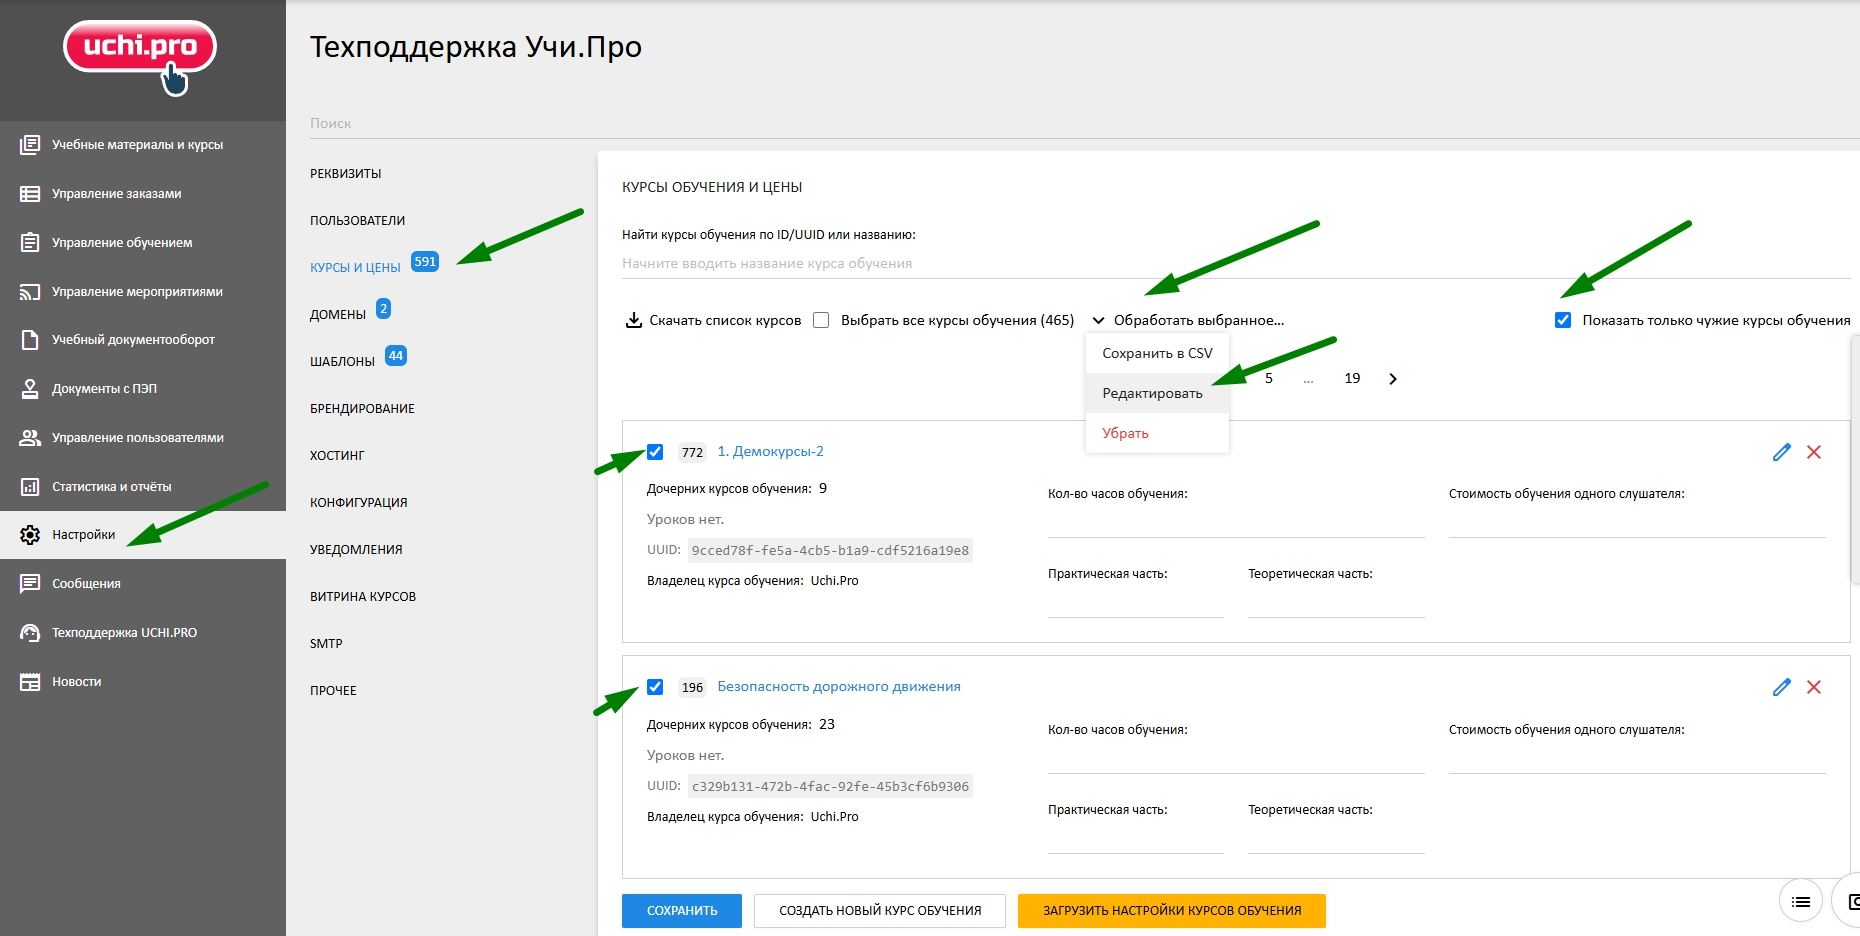Viewport: 1860px width, 936px height.
Task: Choose Редактировать from the menu
Action: click(1157, 393)
